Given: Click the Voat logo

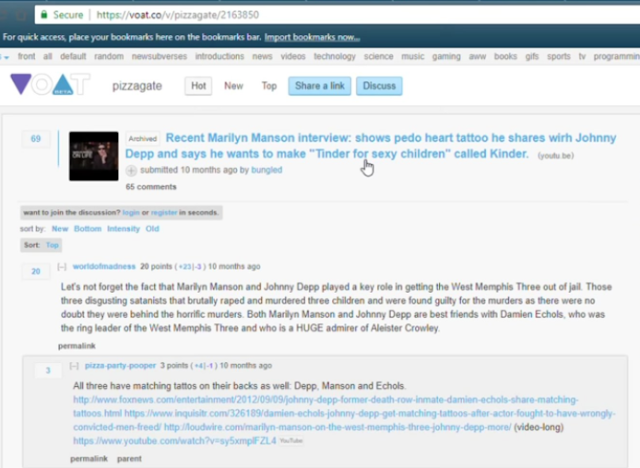Looking at the screenshot, I should (x=50, y=84).
